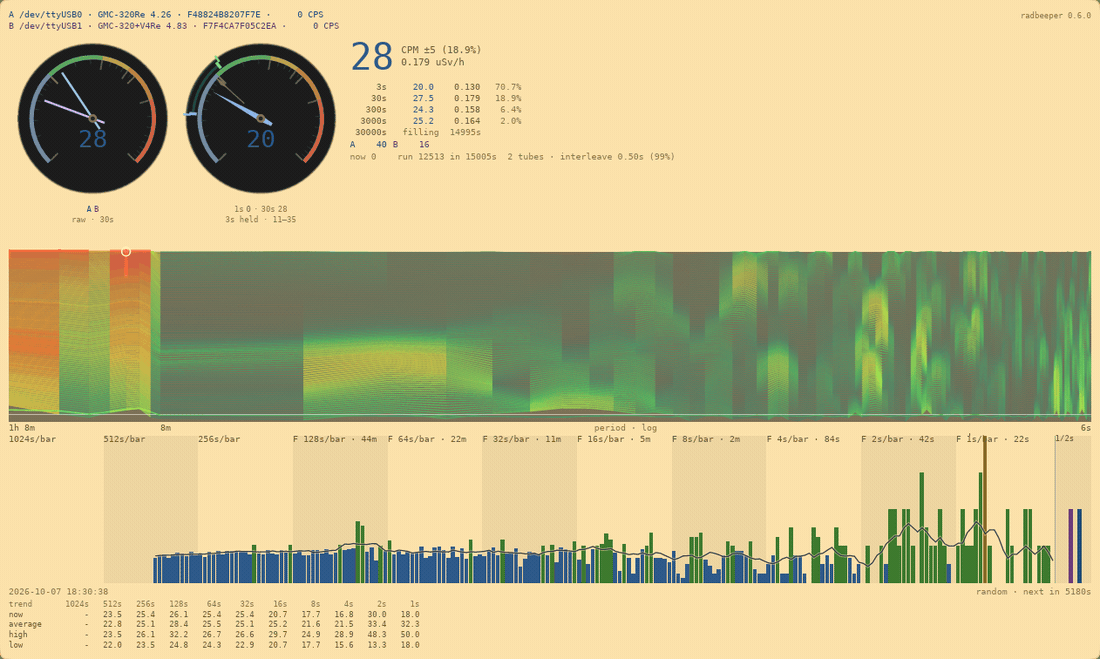Click the circle marker atop the spectrogram
This screenshot has width=1100, height=659.
coord(126,251)
